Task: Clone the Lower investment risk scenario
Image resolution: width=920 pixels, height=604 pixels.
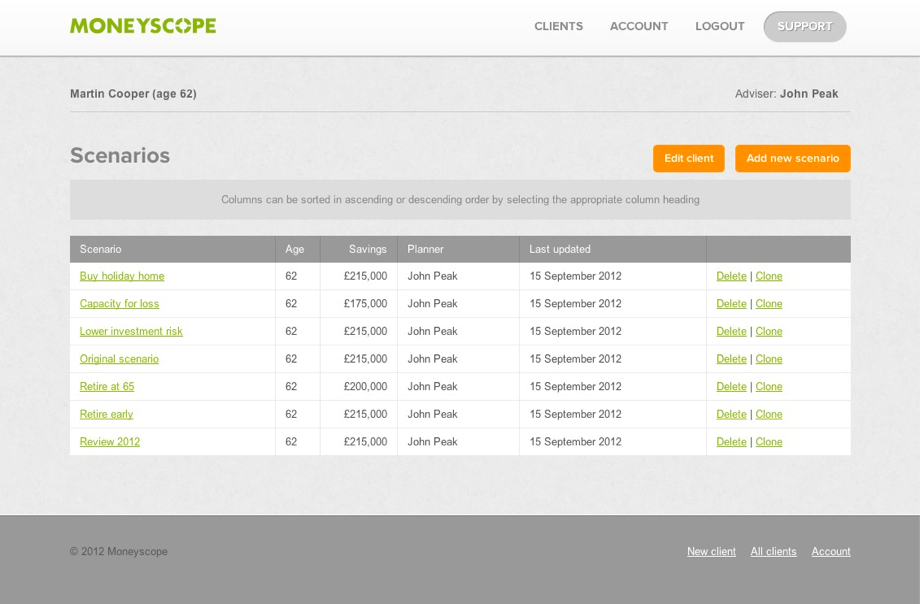Action: tap(769, 331)
